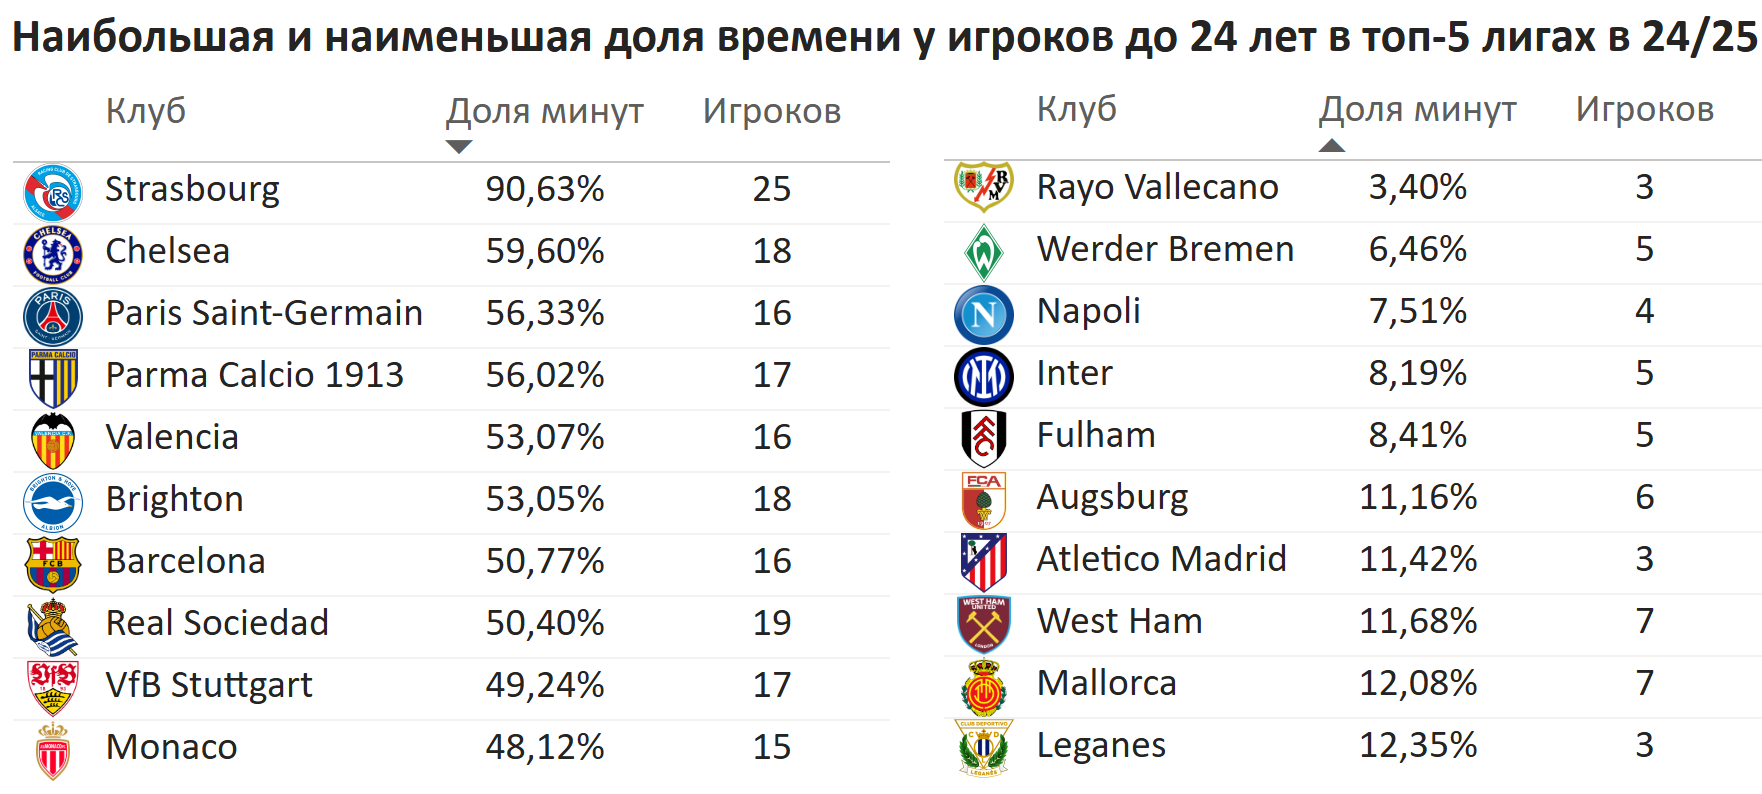This screenshot has height=794, width=1762.
Task: Click the right table Доля минут header
Action: coord(1417,109)
